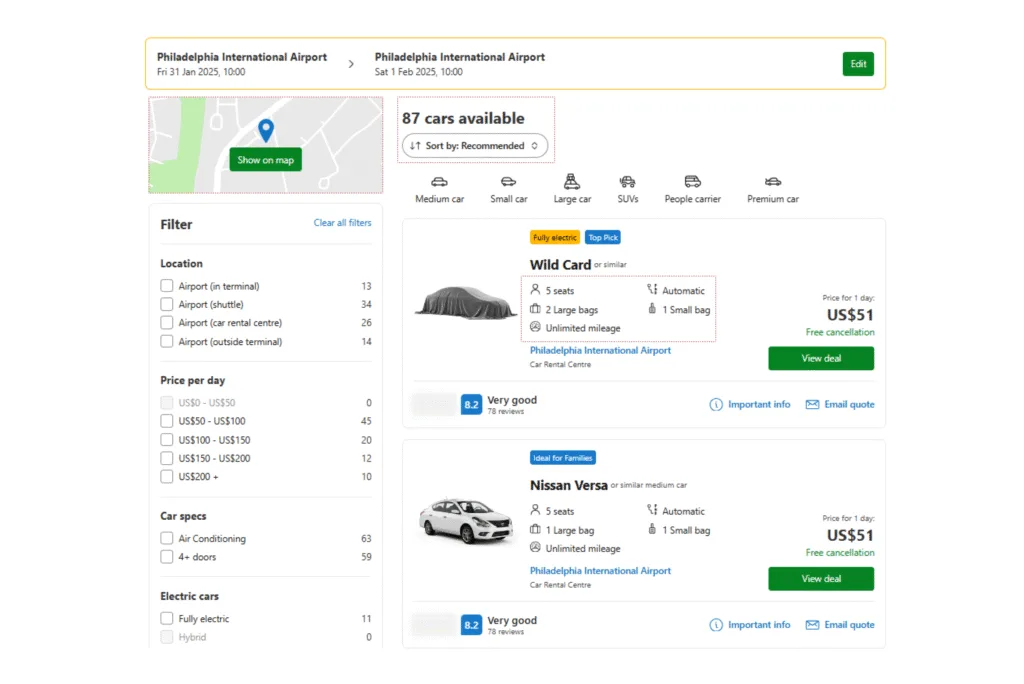Screen dimensions: 1024x684
Task: Click the Show on map button
Action: [264, 160]
